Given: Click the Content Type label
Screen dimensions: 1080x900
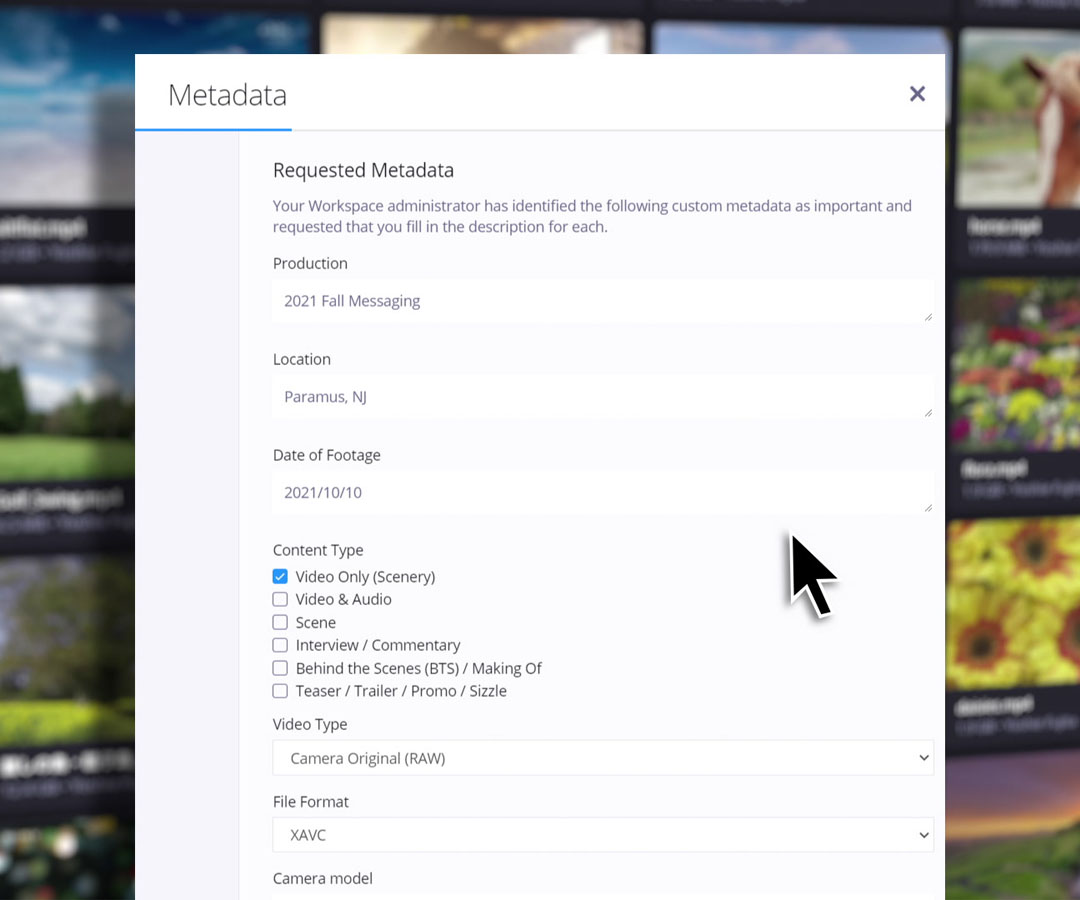Looking at the screenshot, I should click(x=318, y=550).
